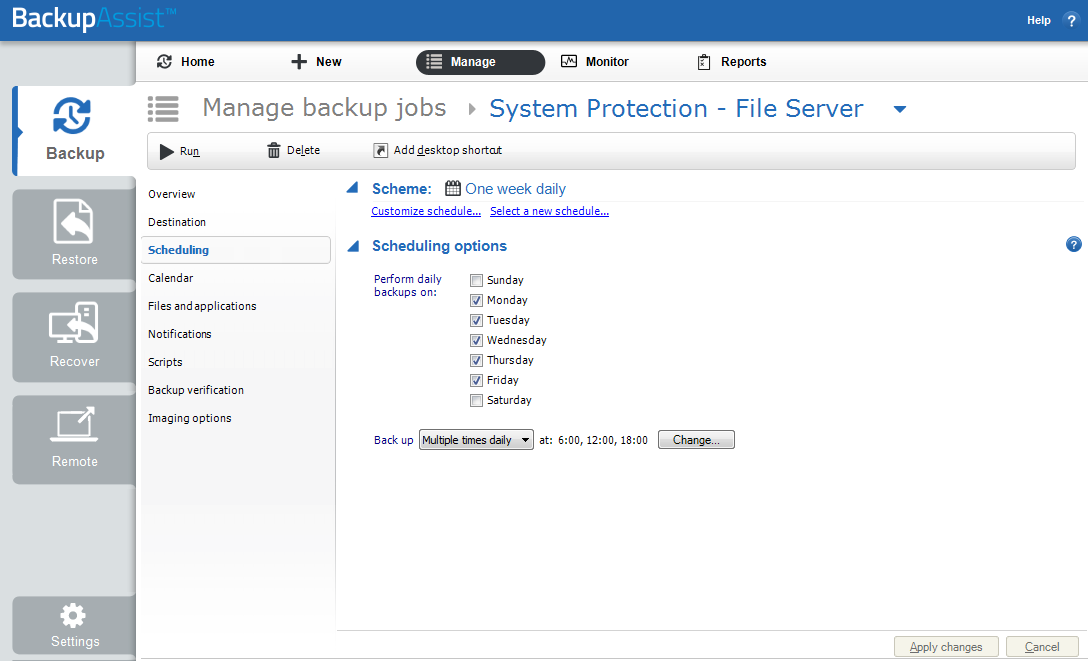The image size is (1088, 661).
Task: Click the Customize schedule link
Action: click(426, 211)
